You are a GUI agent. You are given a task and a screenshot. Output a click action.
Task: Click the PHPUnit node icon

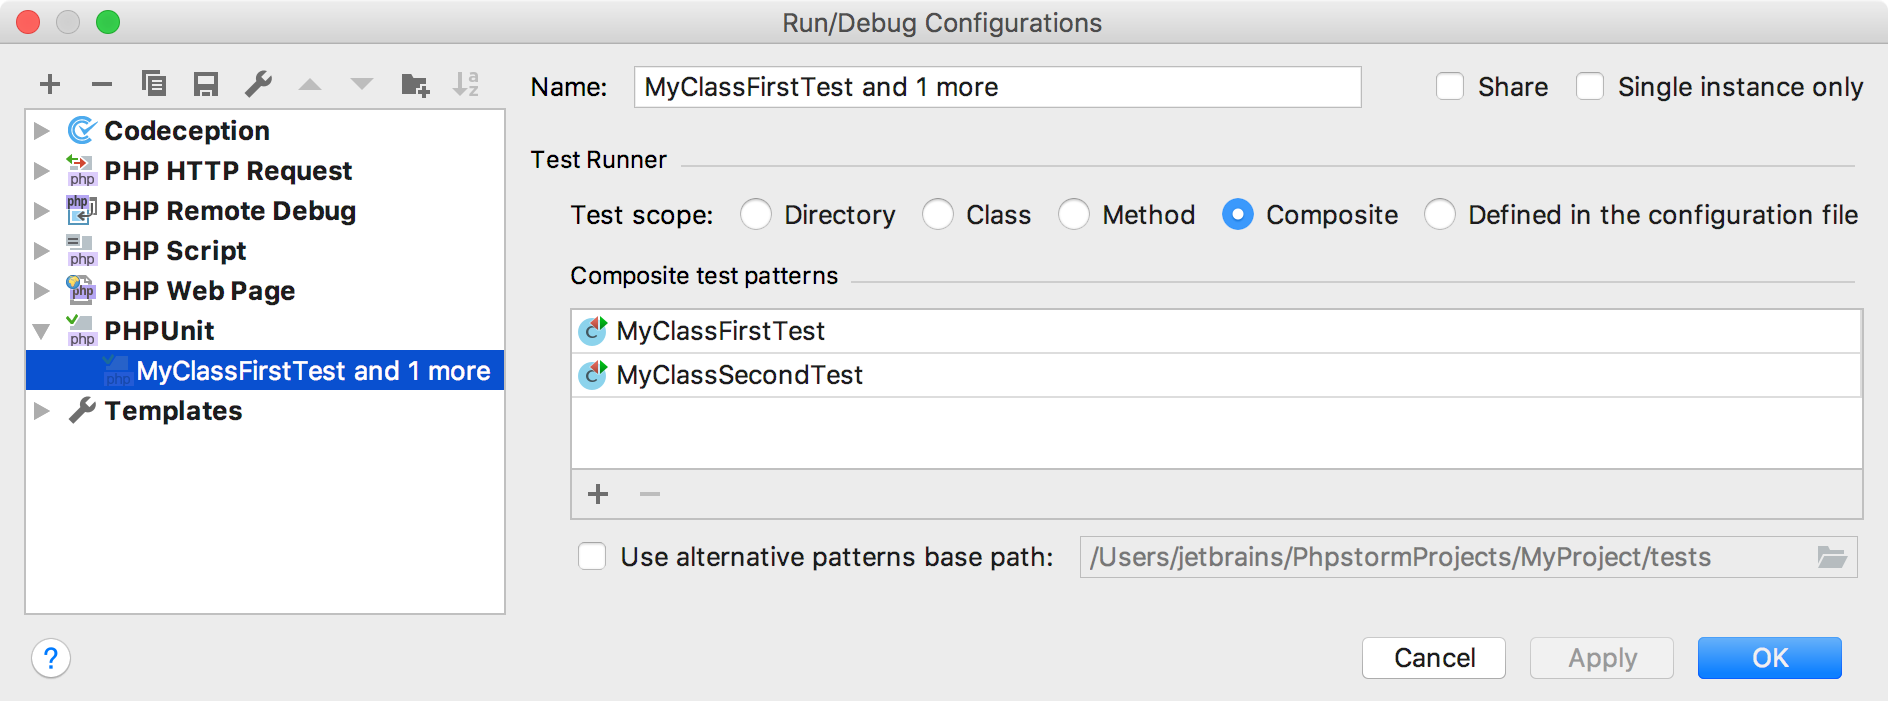(x=81, y=330)
